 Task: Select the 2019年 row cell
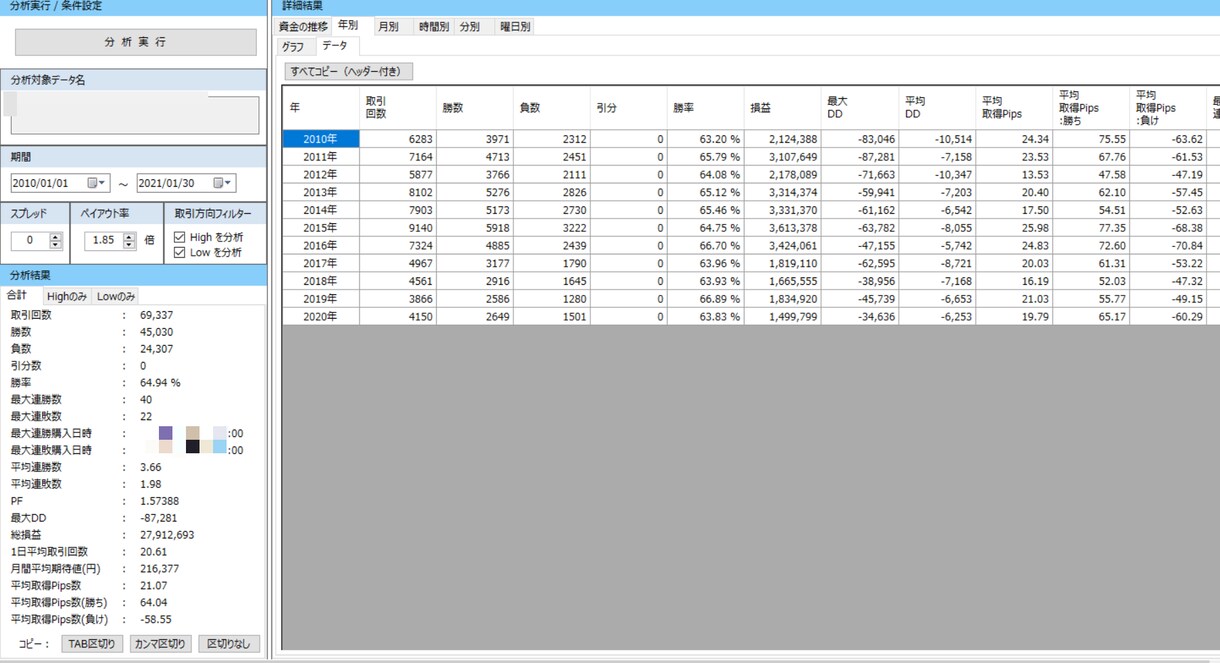[x=321, y=299]
